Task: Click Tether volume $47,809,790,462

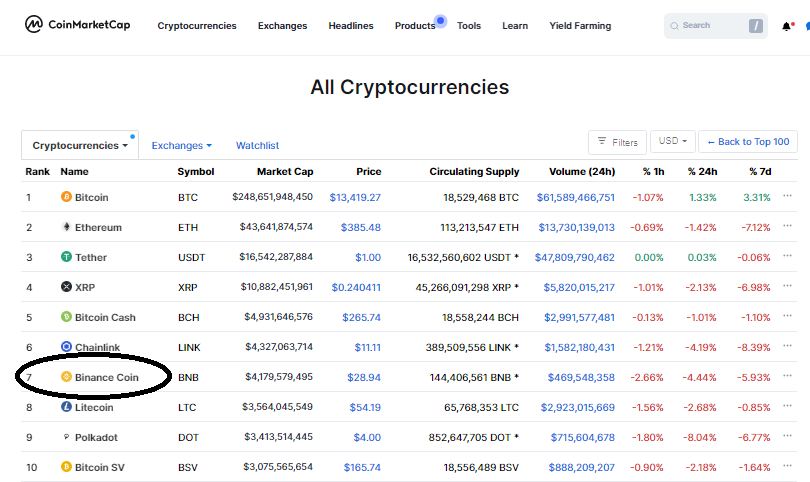Action: [574, 257]
